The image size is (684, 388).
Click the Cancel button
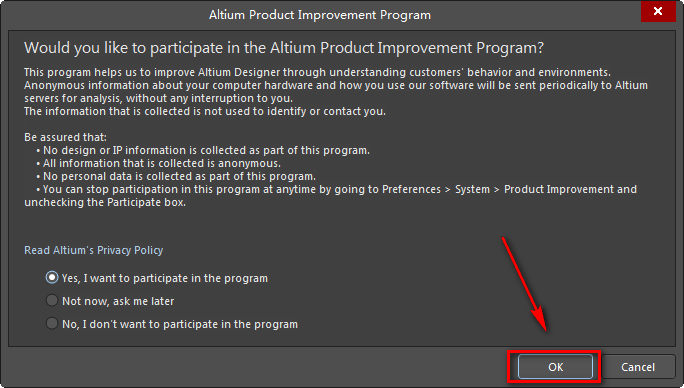click(638, 367)
